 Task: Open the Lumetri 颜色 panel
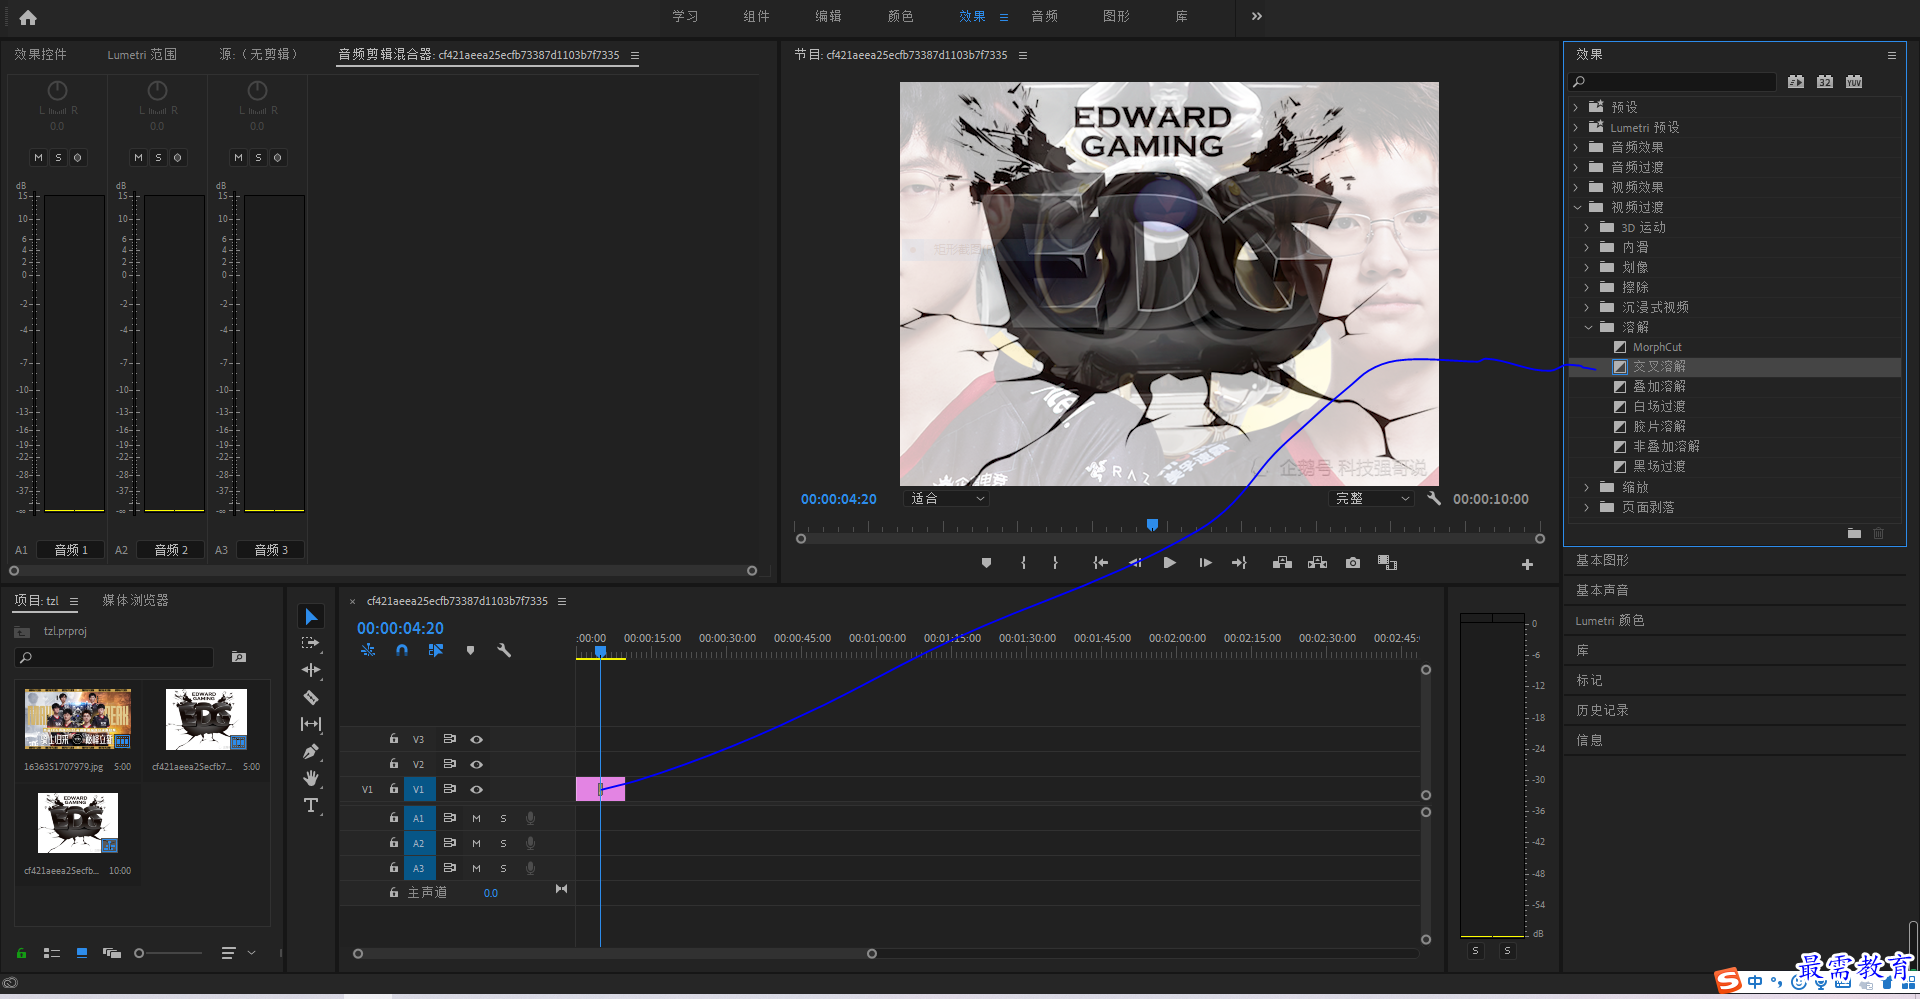click(x=1610, y=620)
